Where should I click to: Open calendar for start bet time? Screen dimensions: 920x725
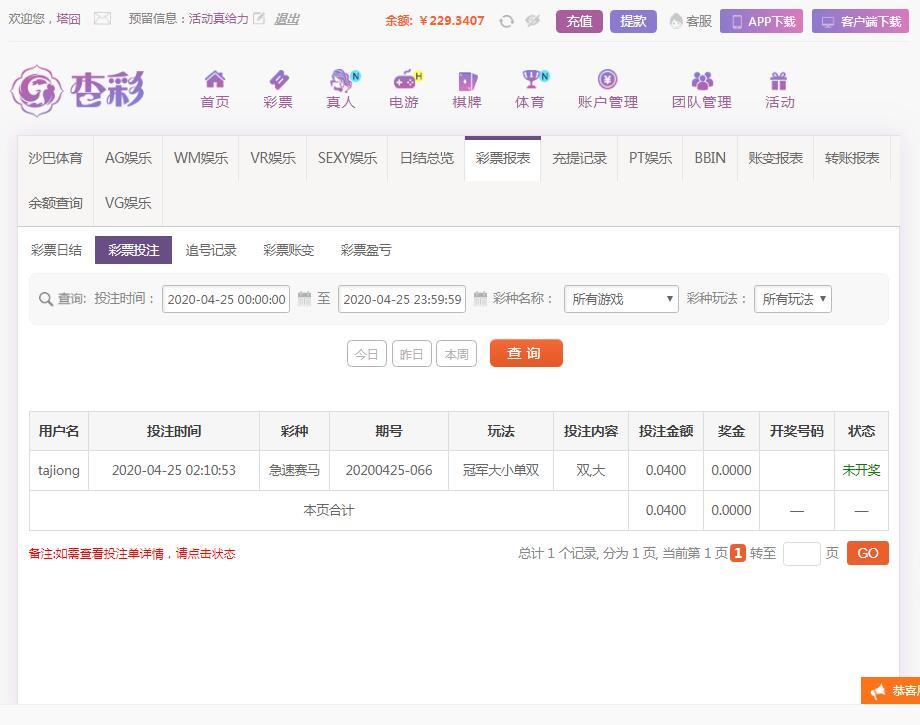[304, 299]
